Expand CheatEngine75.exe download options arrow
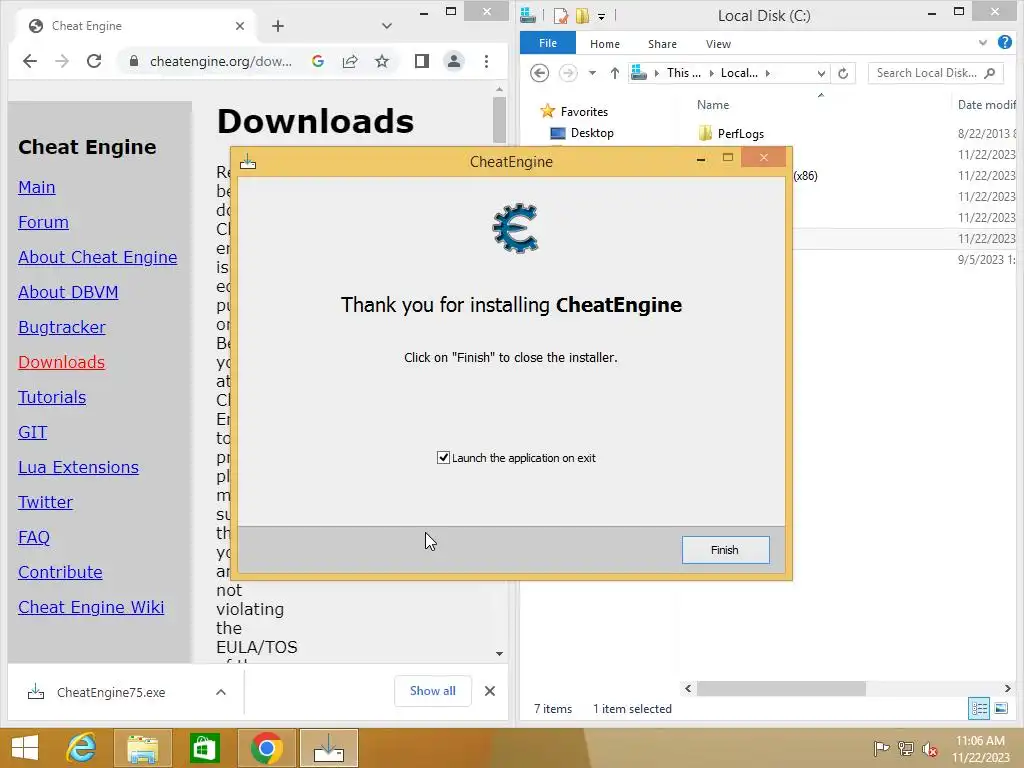 (221, 692)
